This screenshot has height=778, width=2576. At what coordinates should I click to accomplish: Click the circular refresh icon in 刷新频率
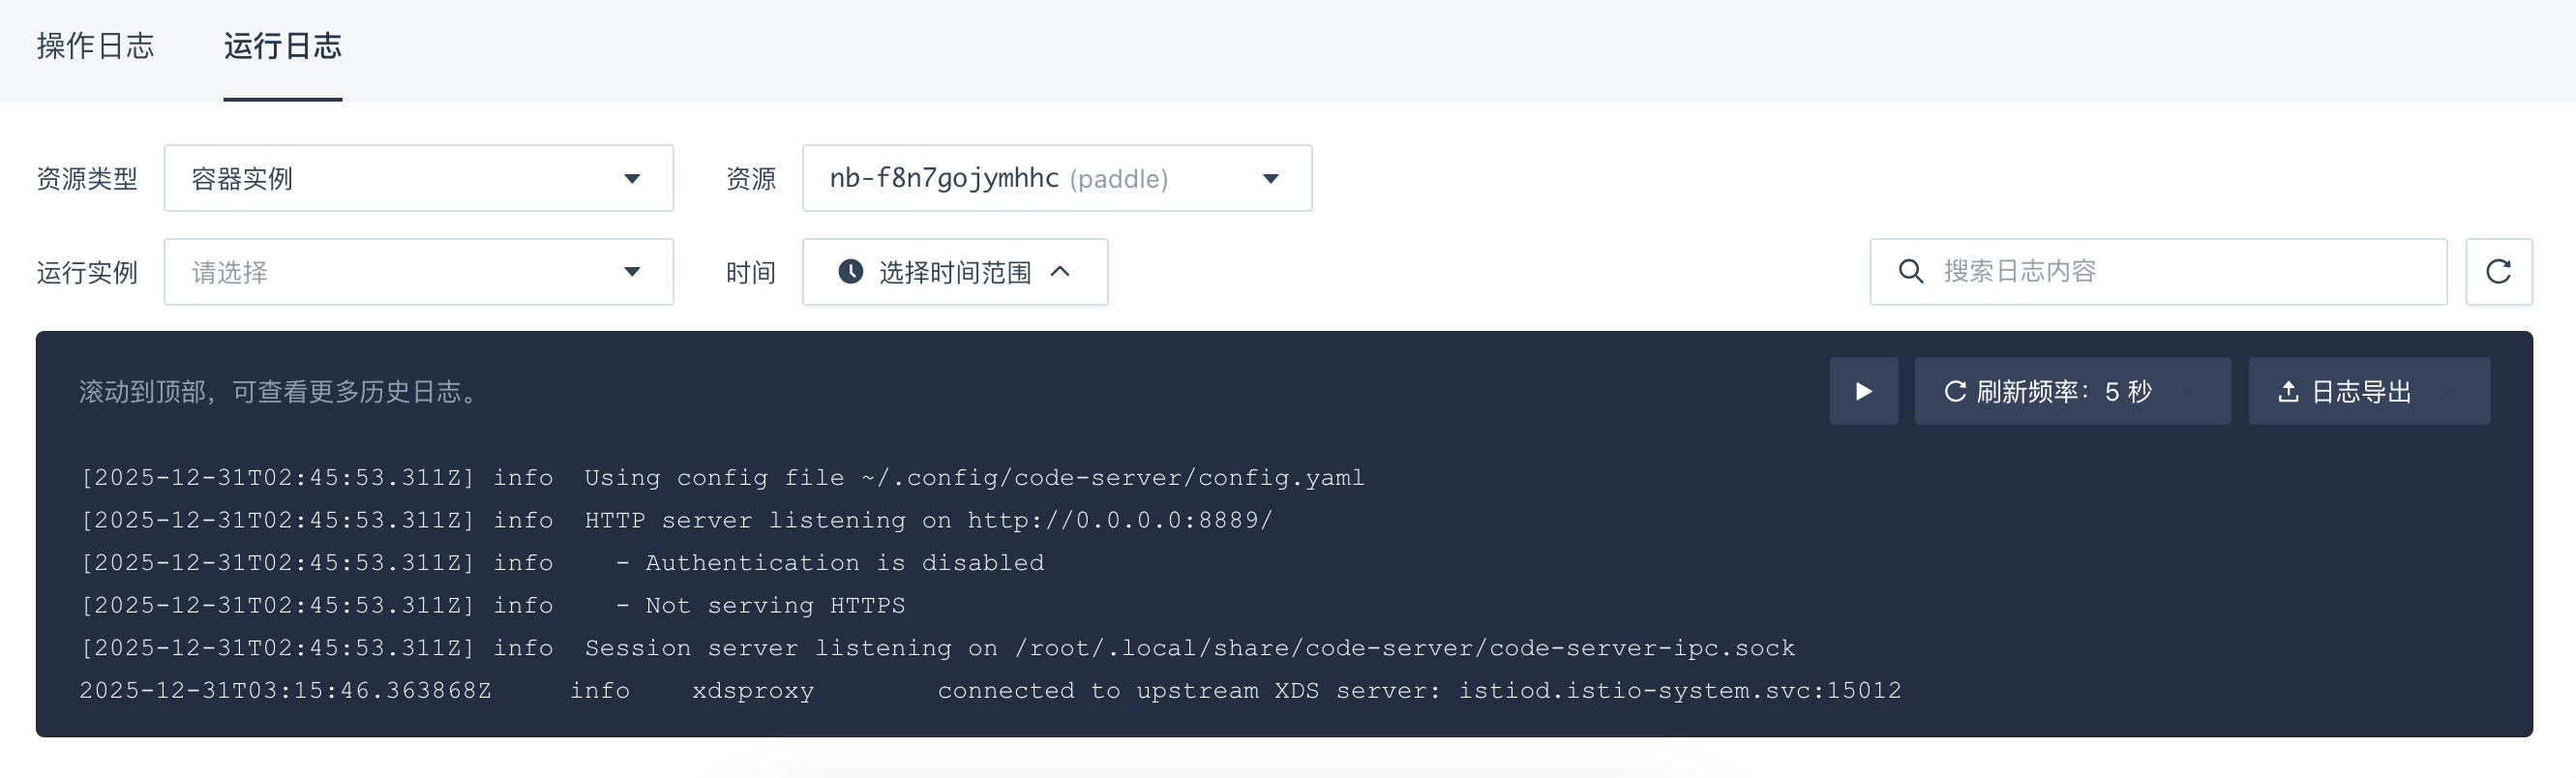click(x=1955, y=391)
